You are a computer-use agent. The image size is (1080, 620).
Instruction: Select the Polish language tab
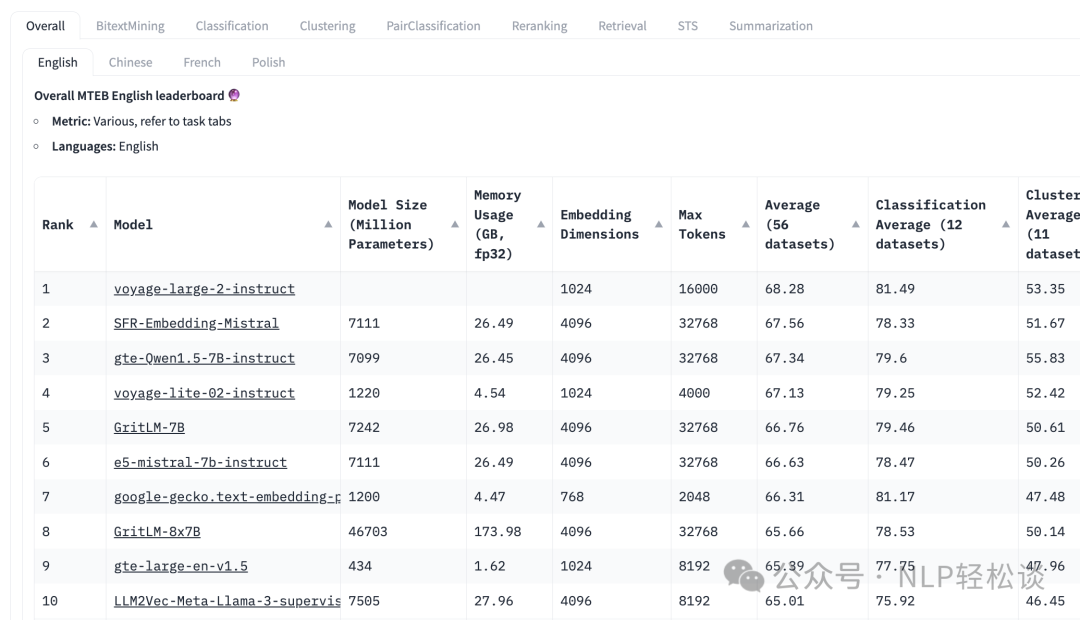268,62
